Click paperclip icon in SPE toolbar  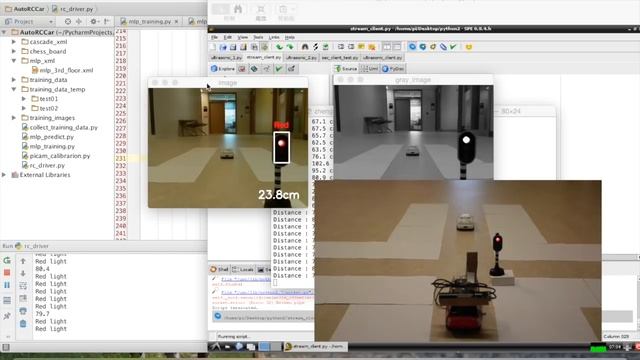[443, 47]
